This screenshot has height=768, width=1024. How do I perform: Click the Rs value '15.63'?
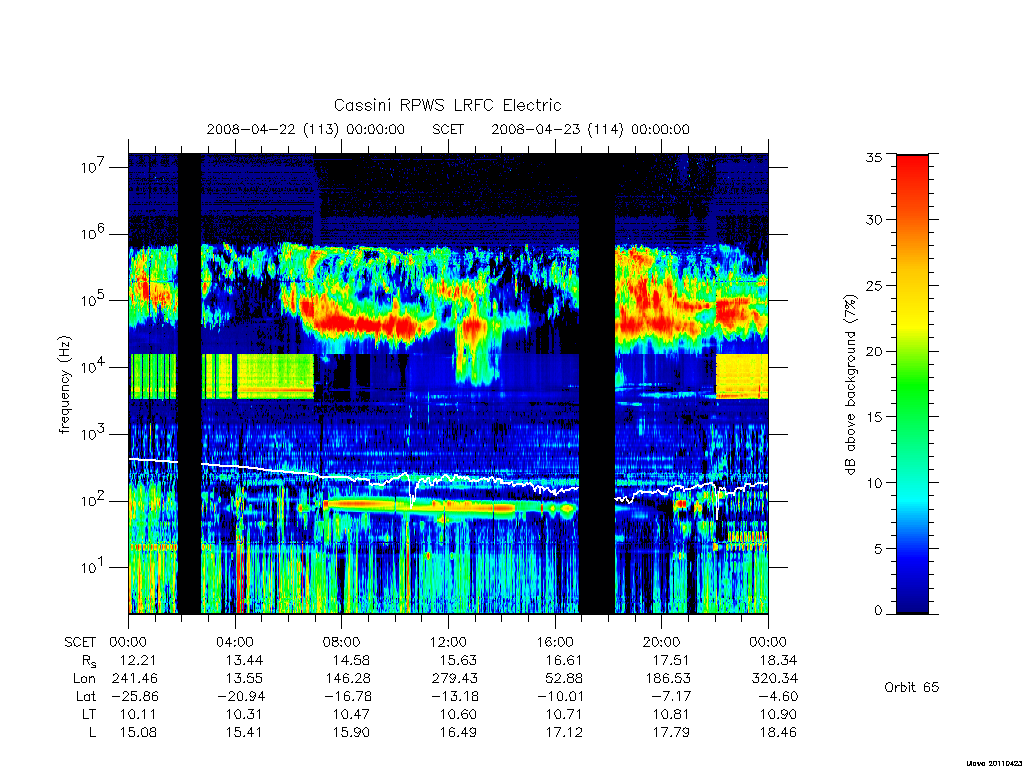tap(458, 660)
